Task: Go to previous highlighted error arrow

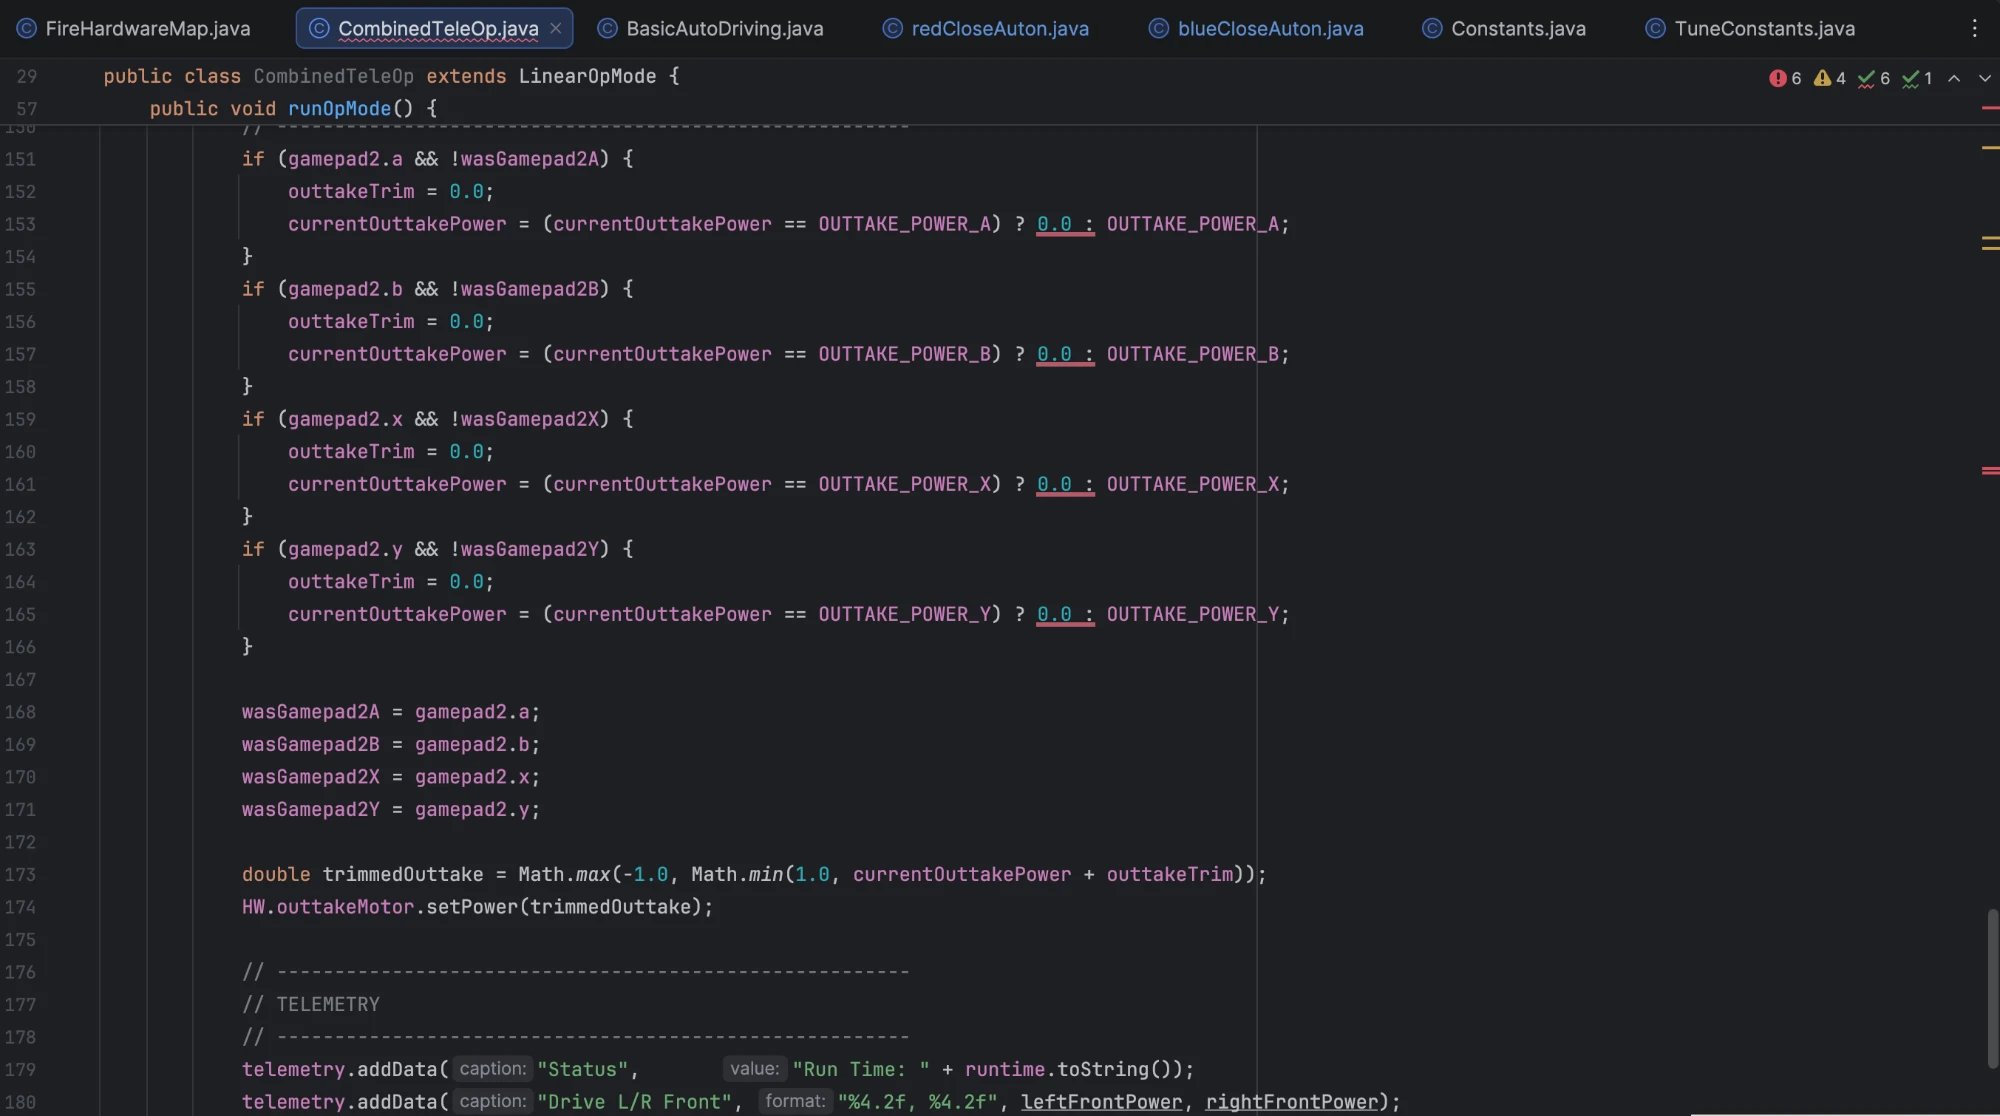Action: (x=1954, y=78)
